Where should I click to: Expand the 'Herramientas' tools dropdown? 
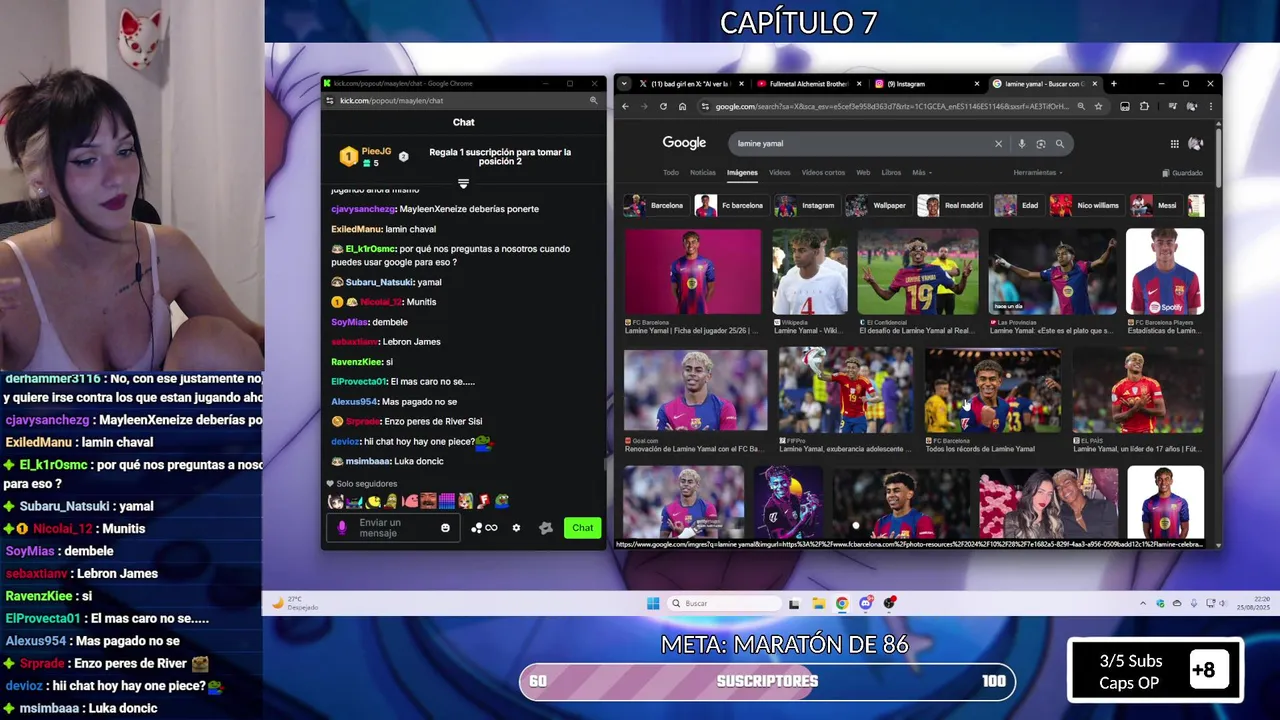1038,172
